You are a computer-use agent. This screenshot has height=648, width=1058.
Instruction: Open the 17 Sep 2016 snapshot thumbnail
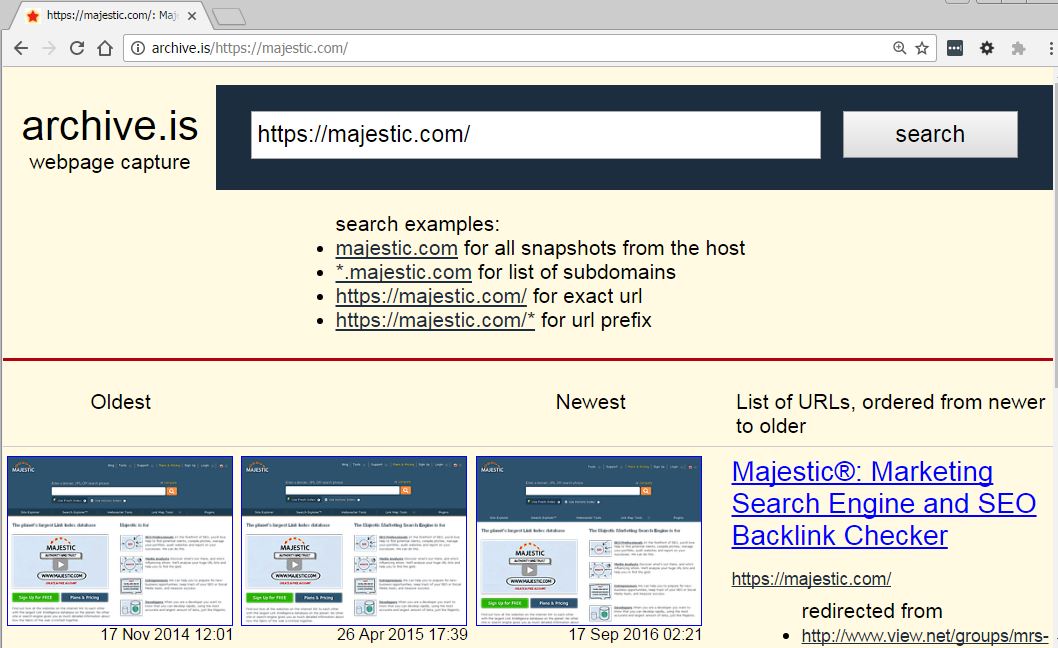(x=589, y=541)
